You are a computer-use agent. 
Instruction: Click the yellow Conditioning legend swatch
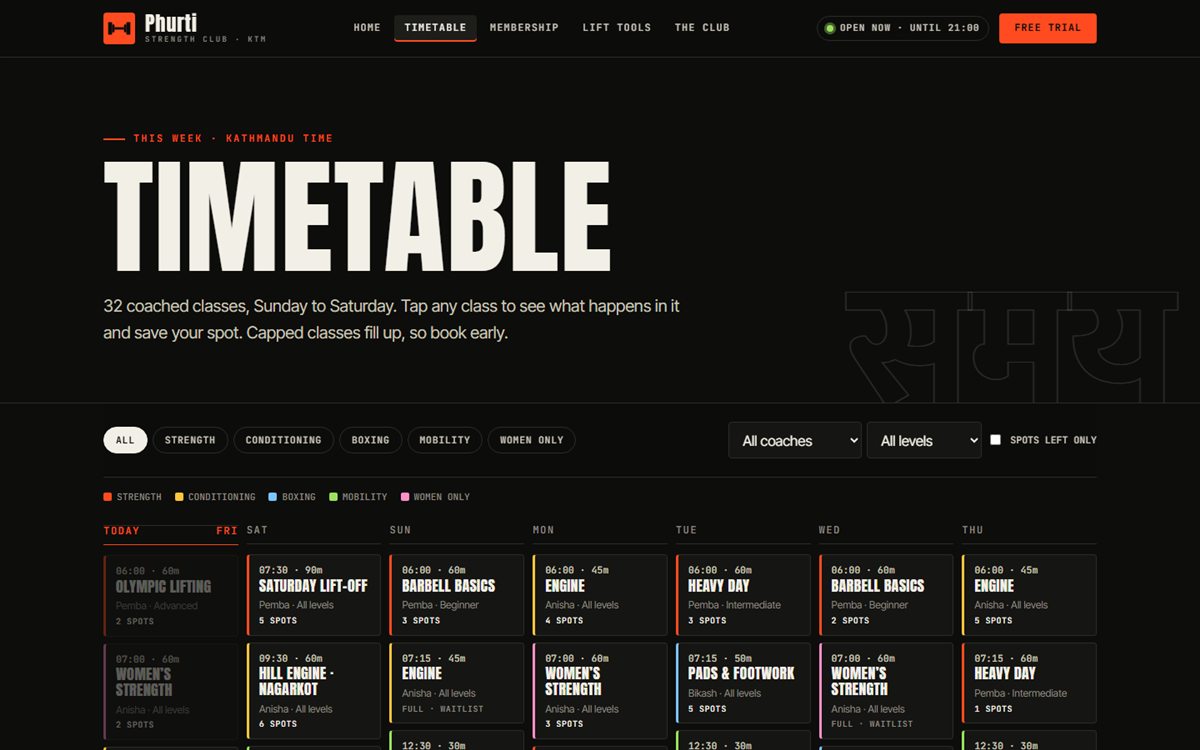click(179, 497)
